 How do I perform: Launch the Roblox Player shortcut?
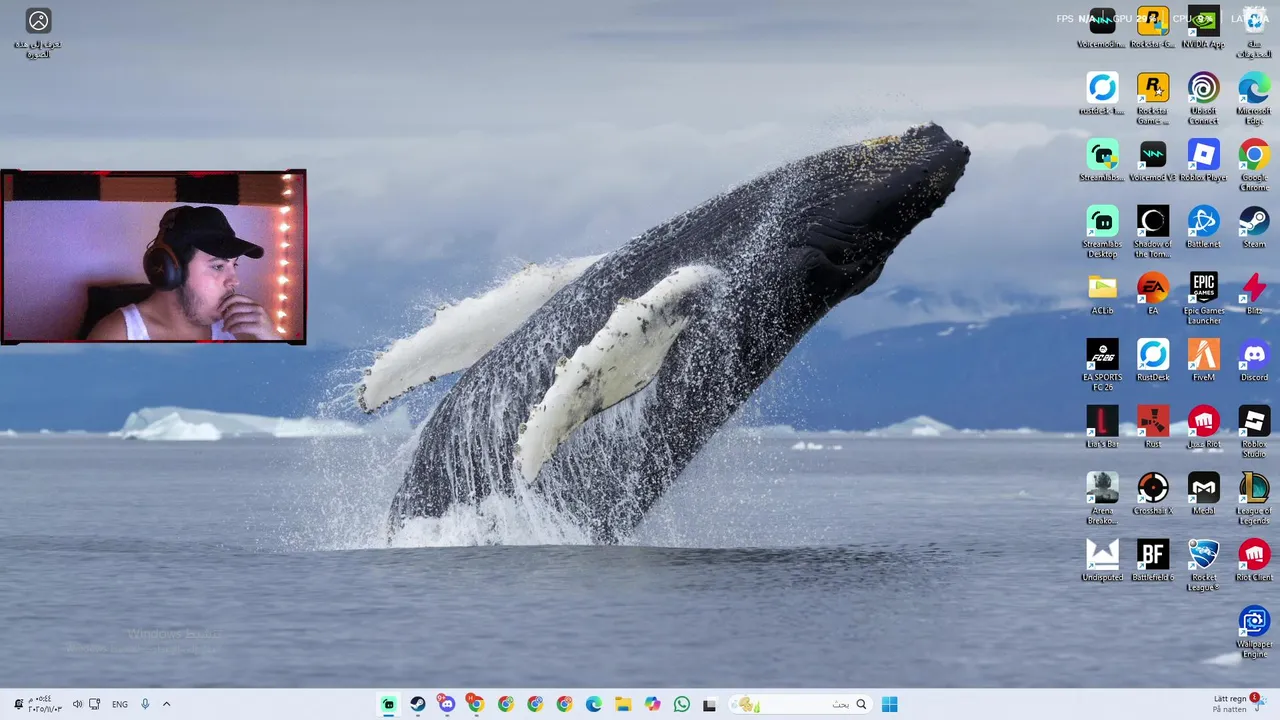(x=1203, y=160)
